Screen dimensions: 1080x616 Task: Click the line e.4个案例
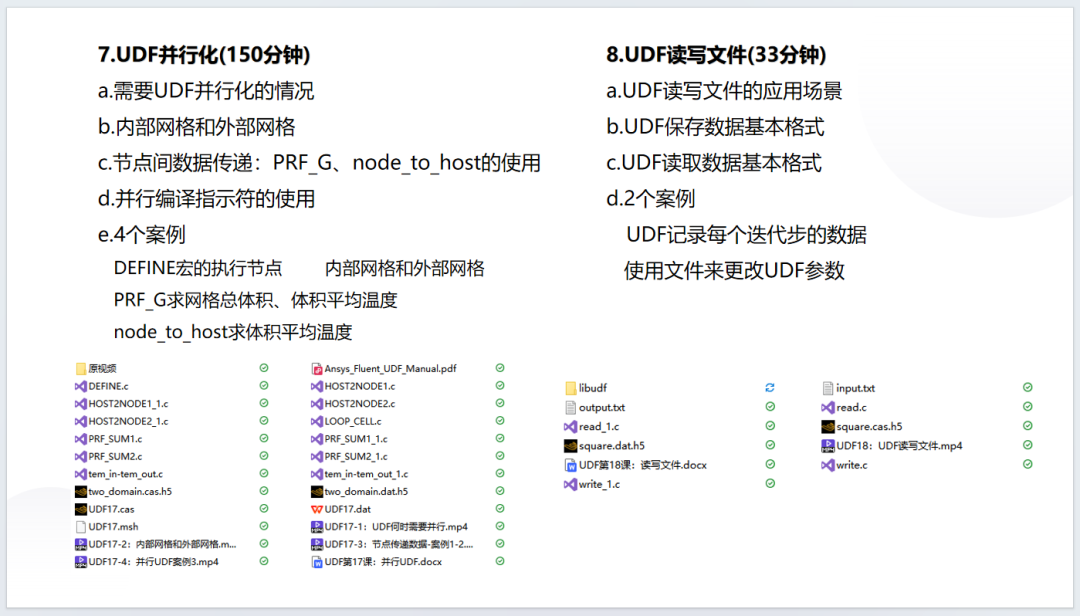(x=141, y=234)
